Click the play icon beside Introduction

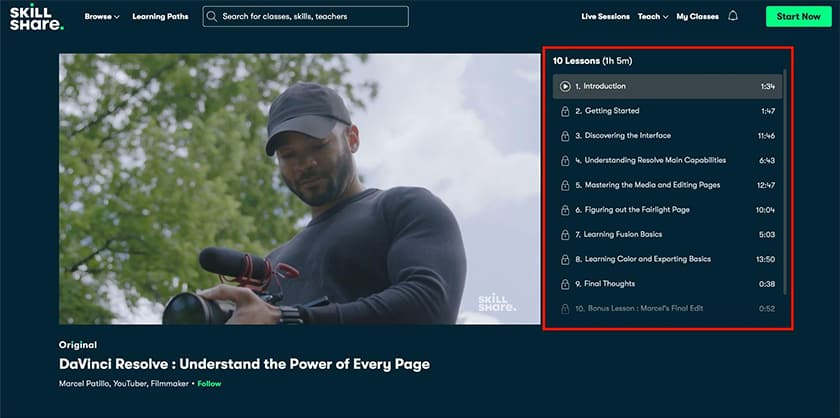pyautogui.click(x=565, y=86)
